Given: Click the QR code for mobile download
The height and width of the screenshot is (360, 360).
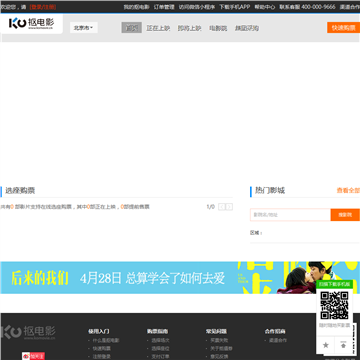Looking at the screenshot, I should click(334, 305).
